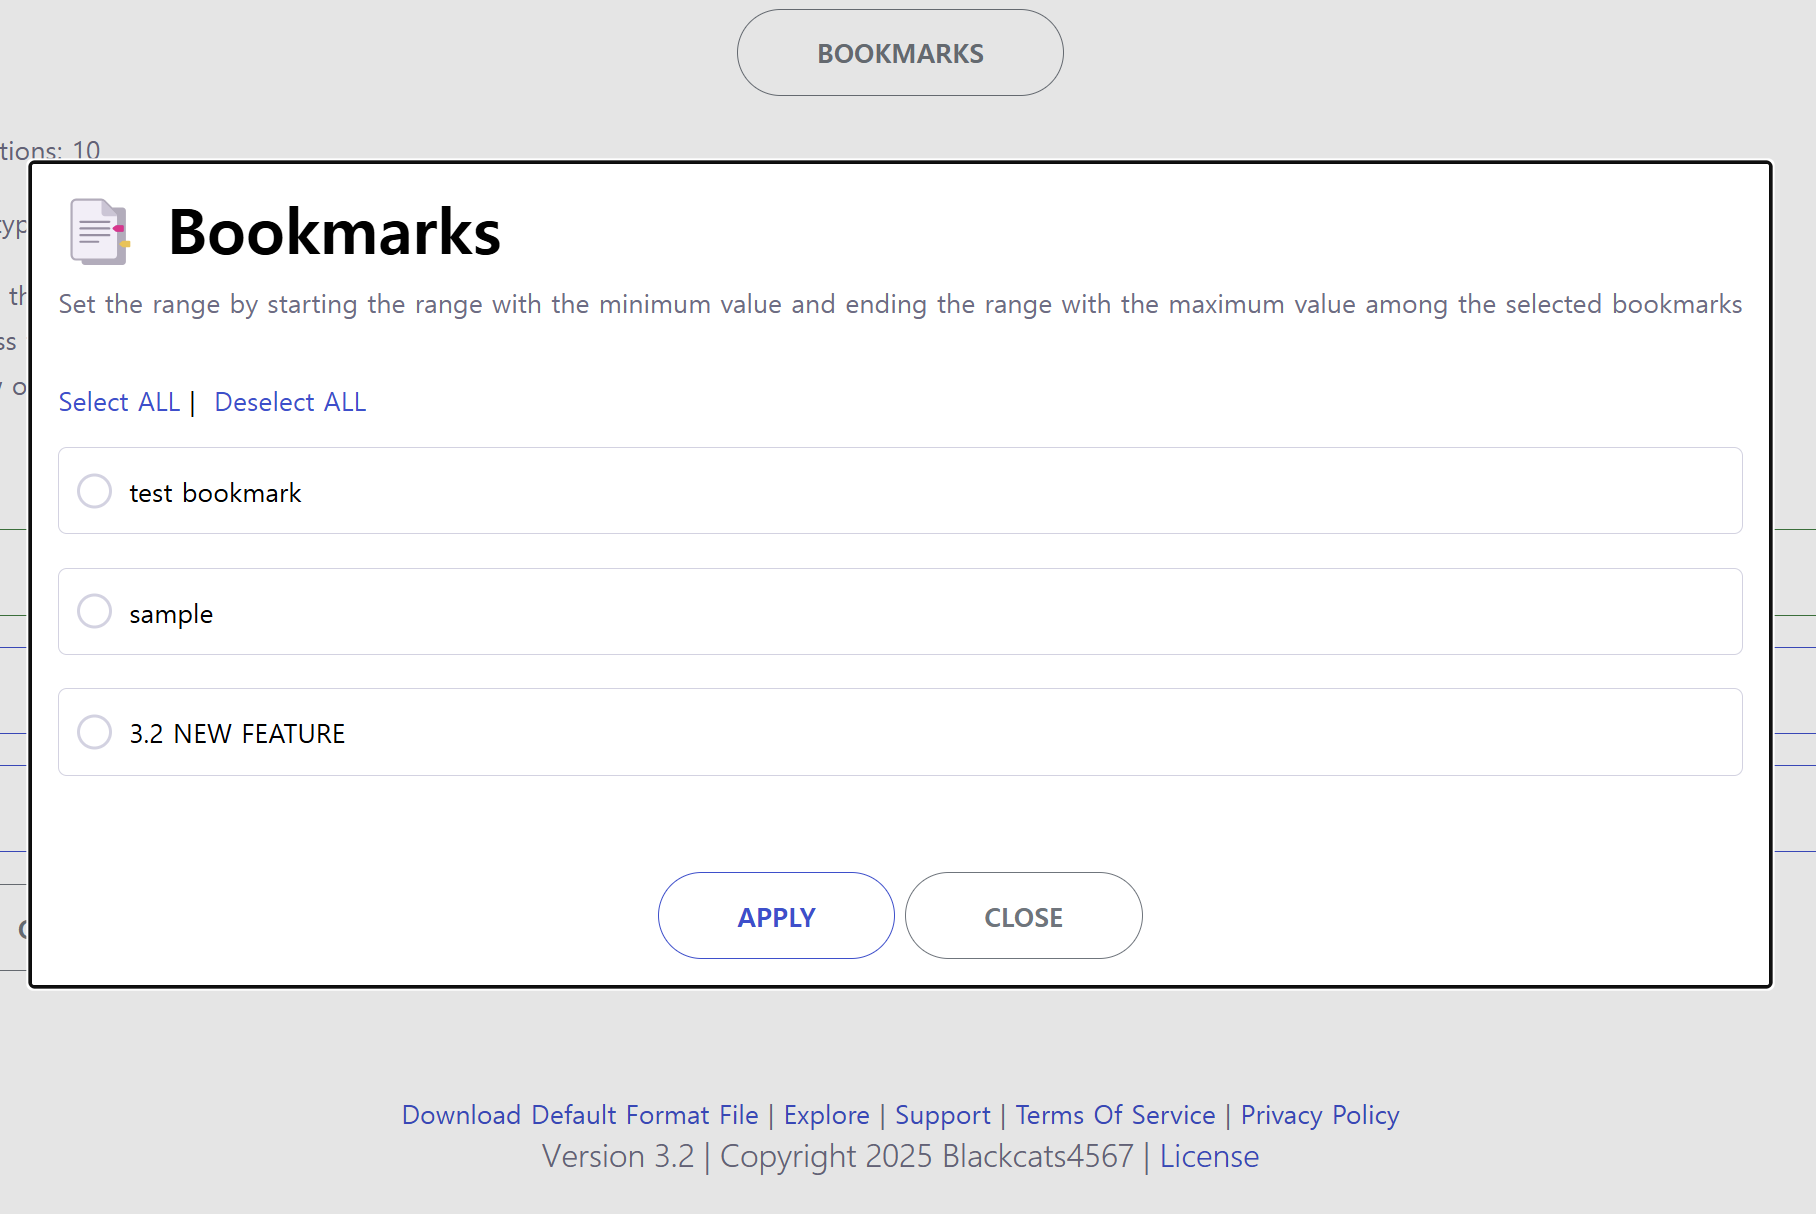Open the Terms Of Service link
Screen dimensions: 1816x1214
point(1115,1115)
